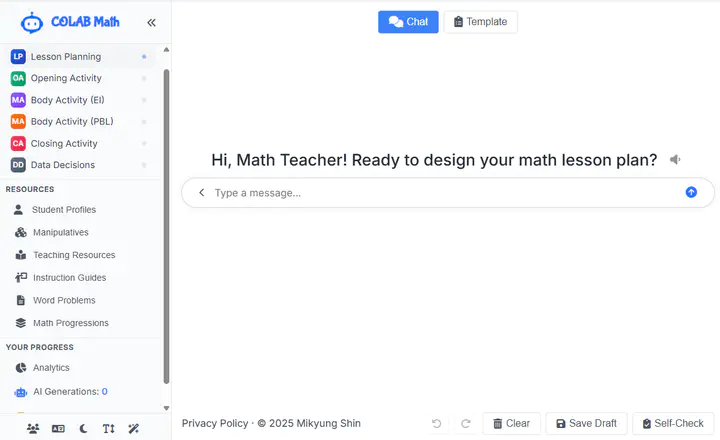Toggle dark mode with moon icon

(84, 429)
